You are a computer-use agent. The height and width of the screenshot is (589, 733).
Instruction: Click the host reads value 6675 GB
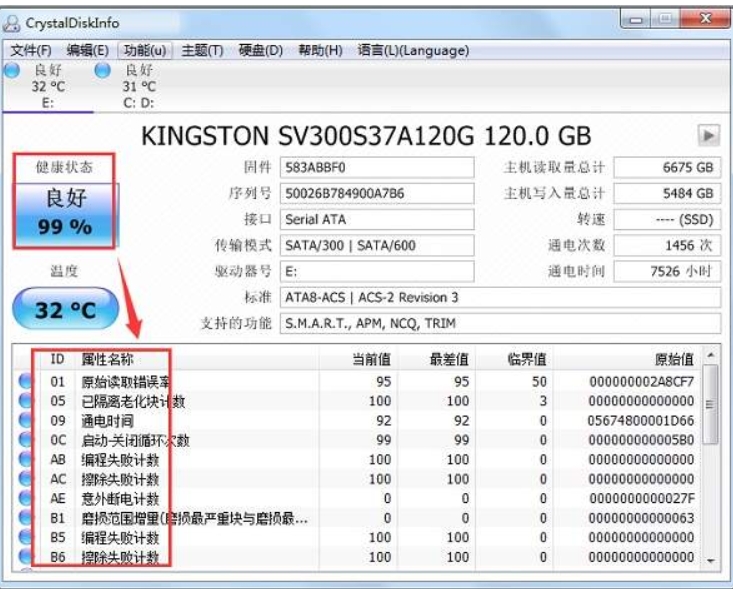[667, 167]
